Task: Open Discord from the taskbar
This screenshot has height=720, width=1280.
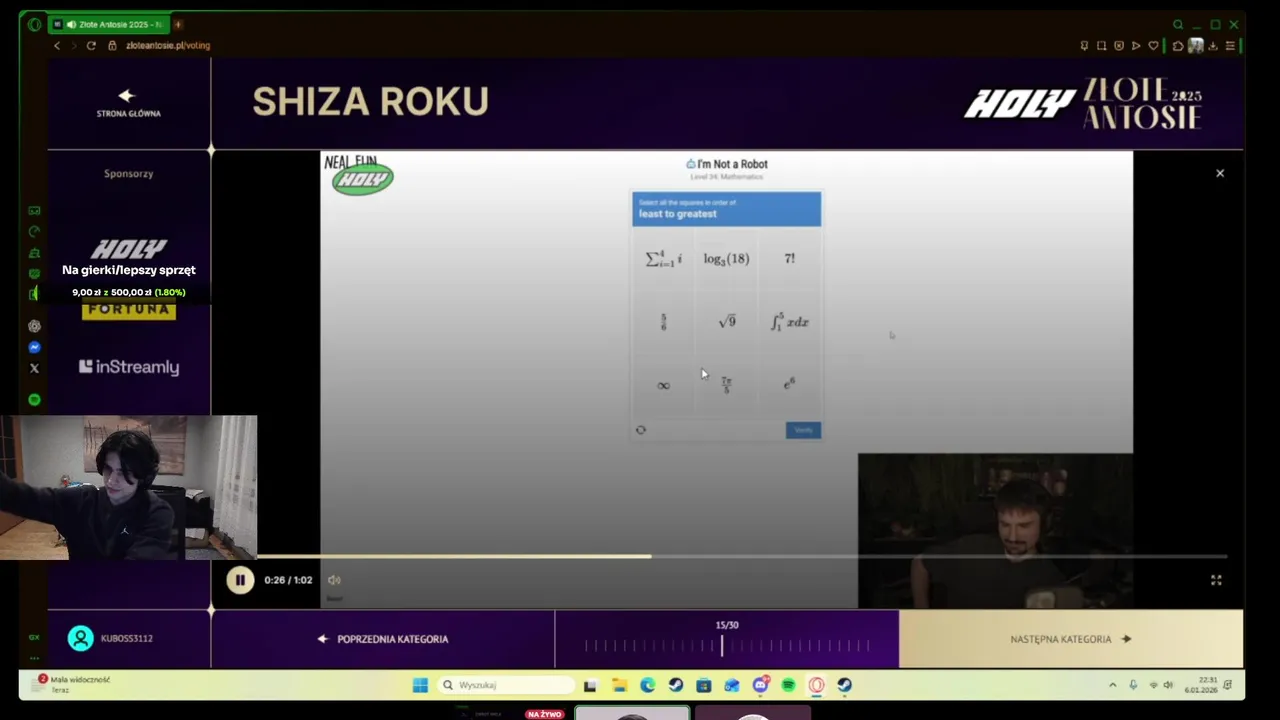Action: tap(760, 685)
